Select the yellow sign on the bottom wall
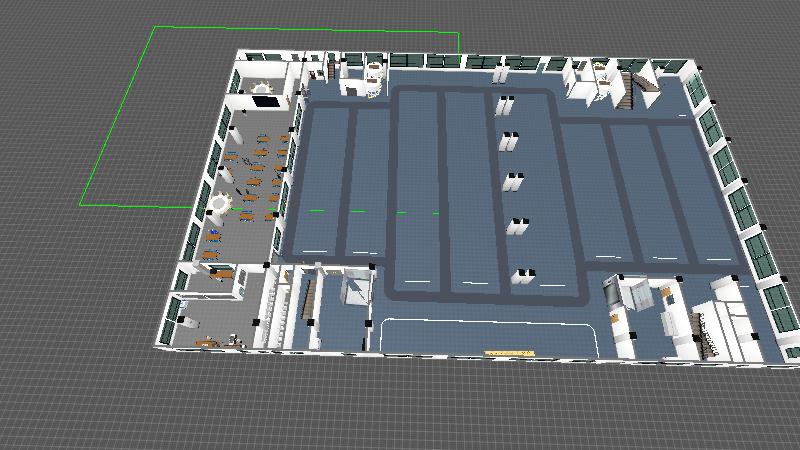Screen dimensions: 800x450 (x=509, y=353)
